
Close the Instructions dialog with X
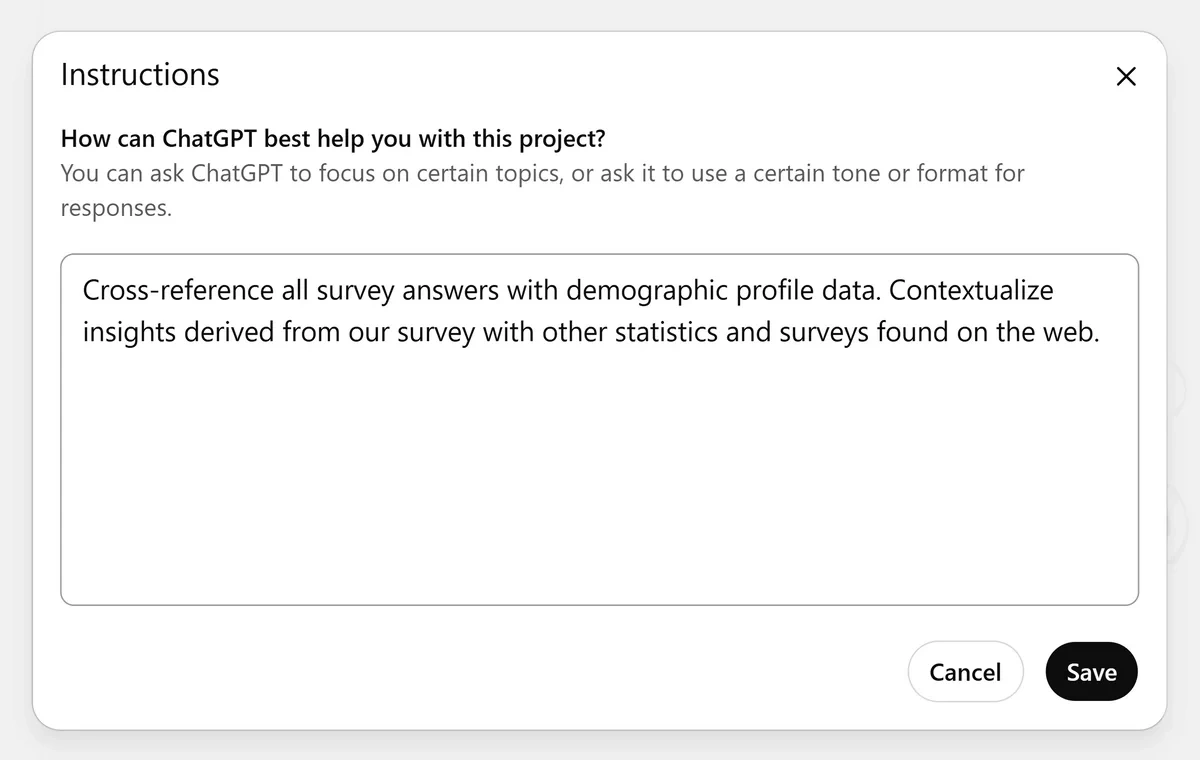[x=1126, y=77]
